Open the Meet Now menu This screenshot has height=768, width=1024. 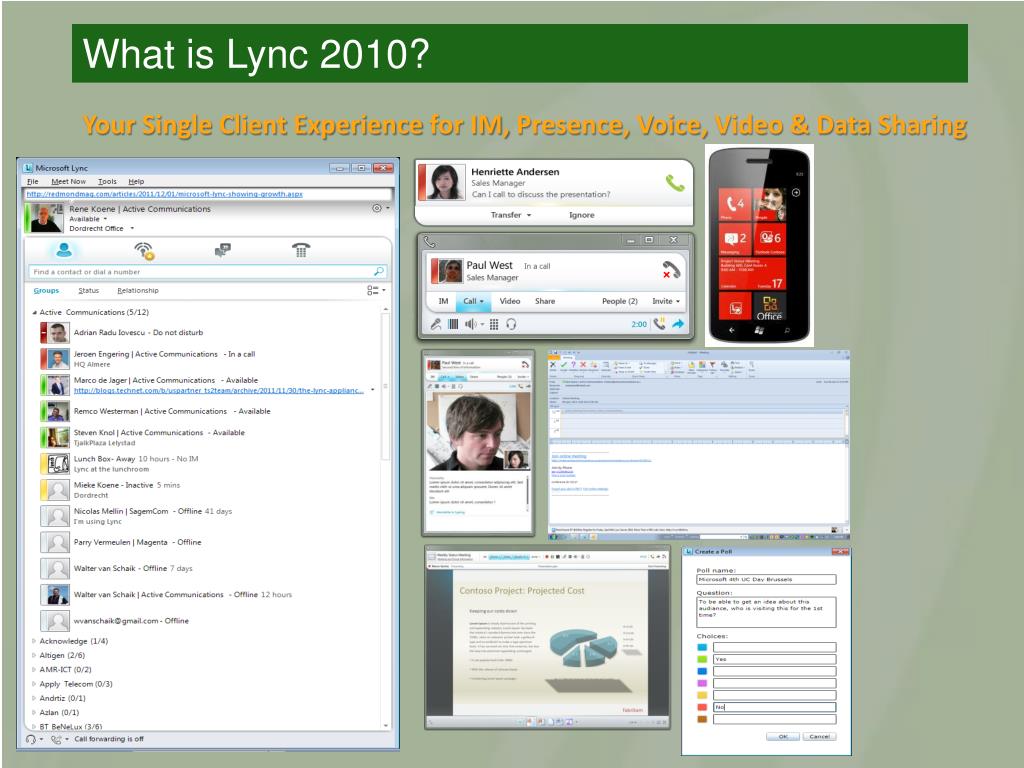pyautogui.click(x=69, y=182)
